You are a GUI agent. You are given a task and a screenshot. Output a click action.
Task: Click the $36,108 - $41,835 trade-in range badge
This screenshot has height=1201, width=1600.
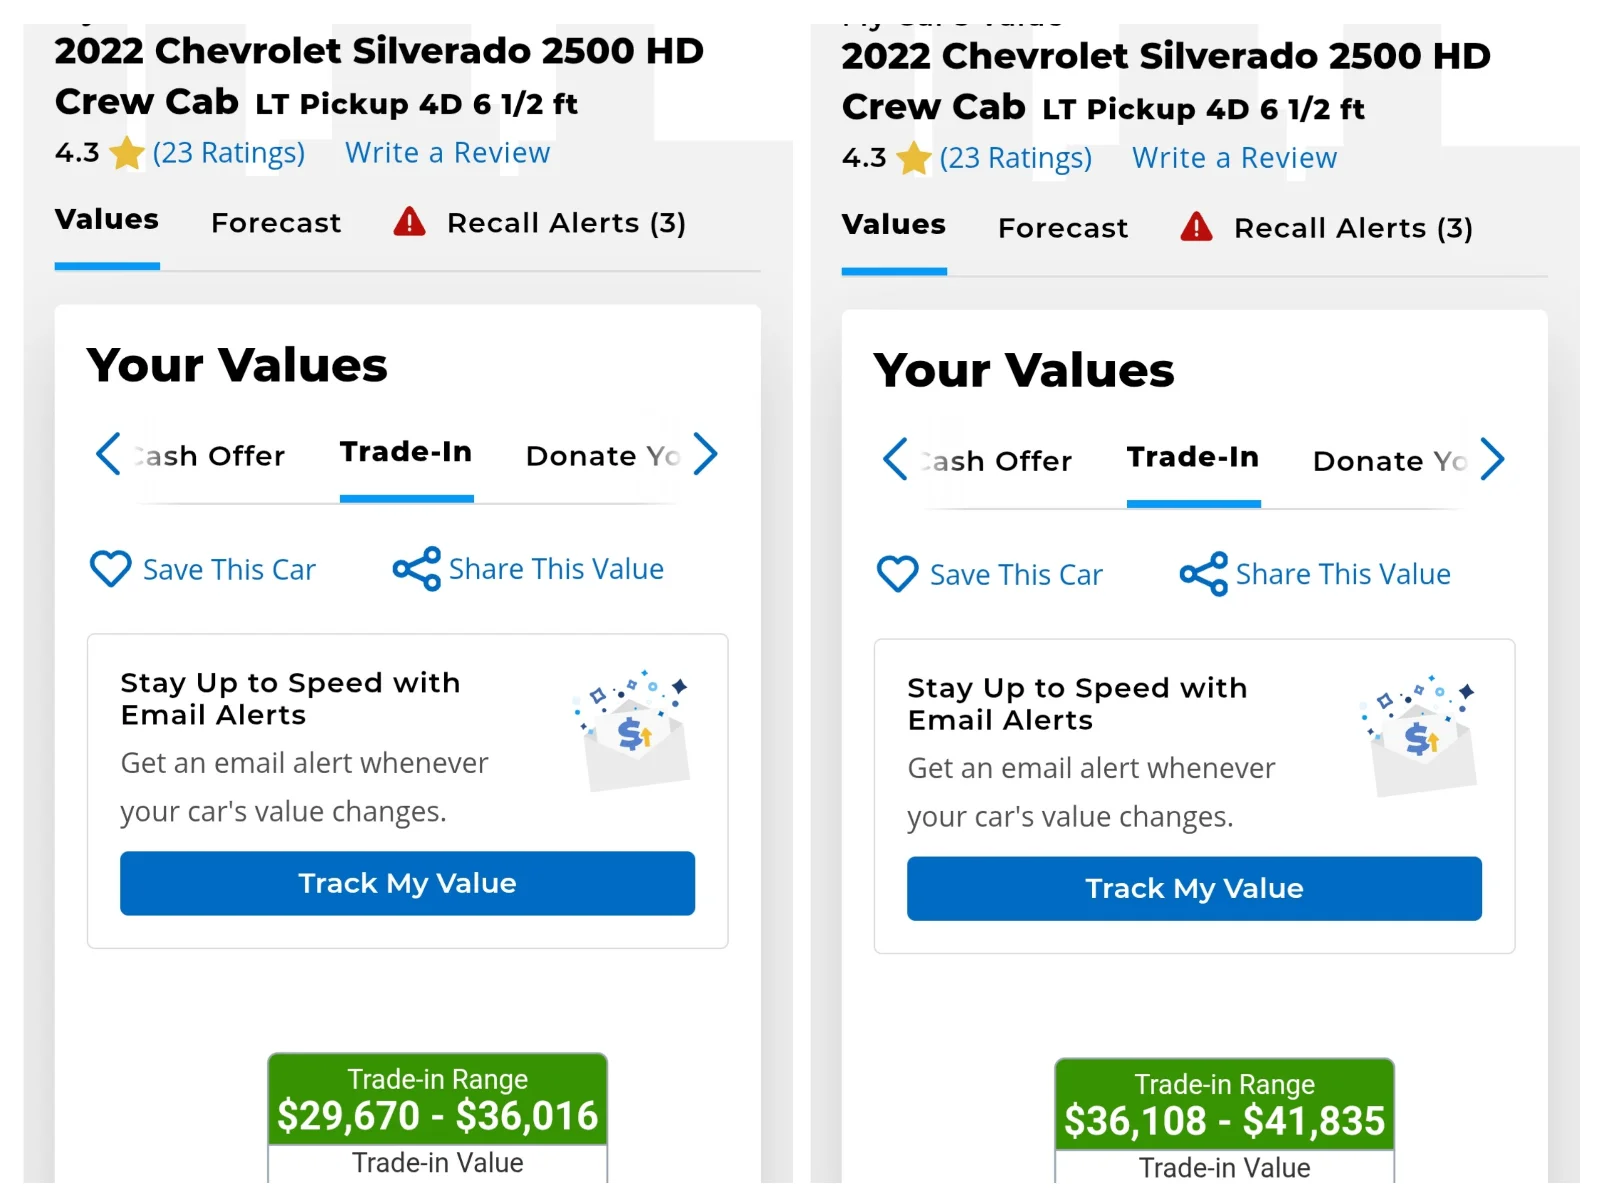click(x=1224, y=1106)
